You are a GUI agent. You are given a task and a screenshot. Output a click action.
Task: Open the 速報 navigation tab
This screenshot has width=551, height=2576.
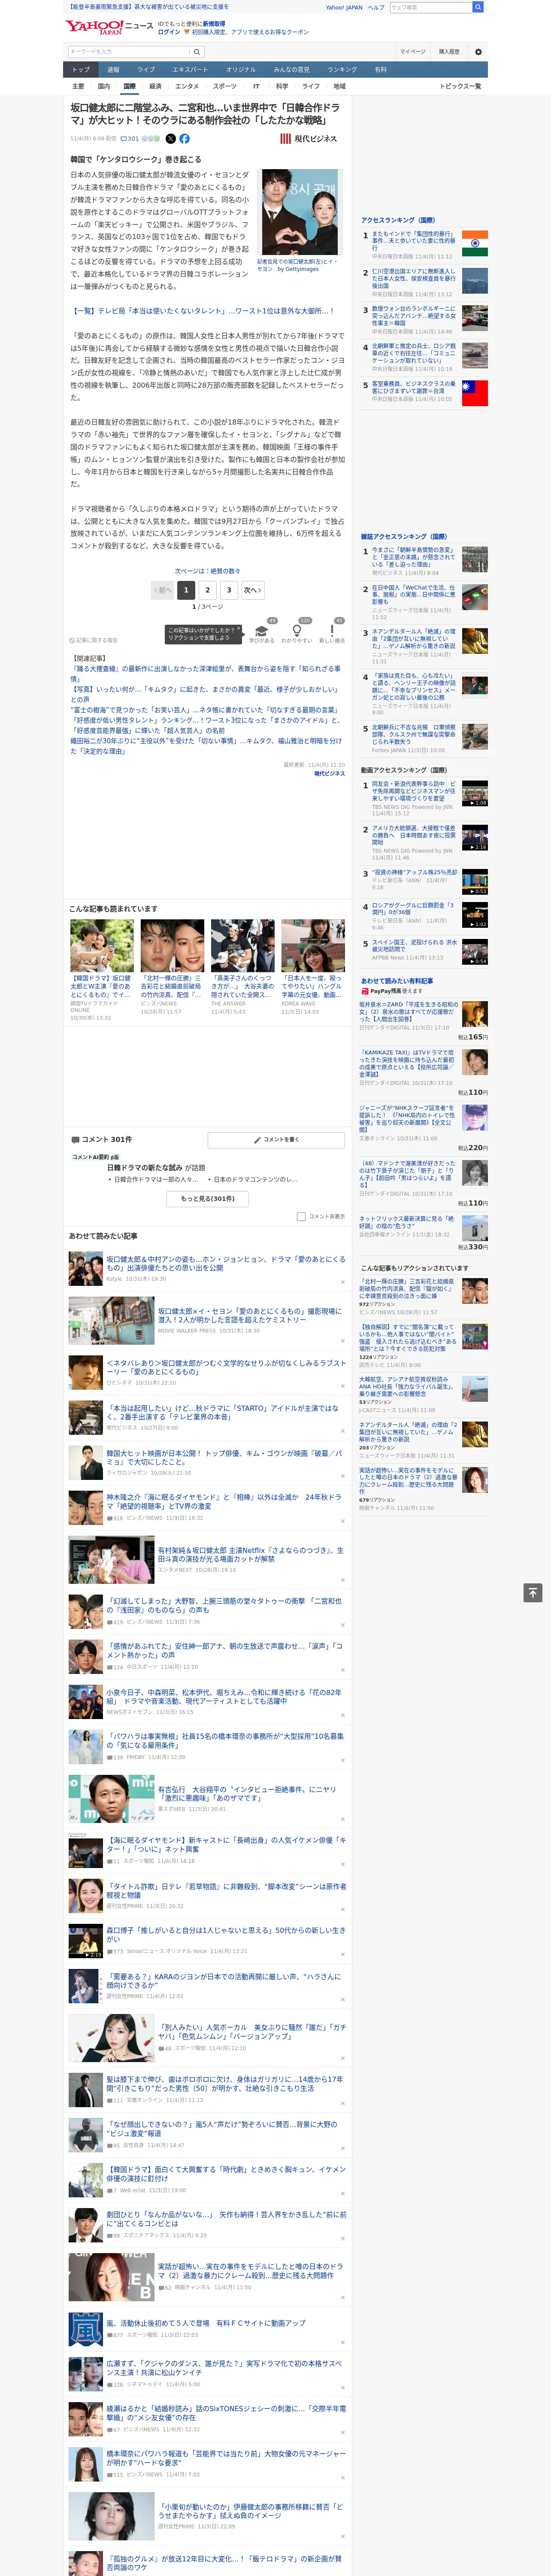click(x=113, y=70)
